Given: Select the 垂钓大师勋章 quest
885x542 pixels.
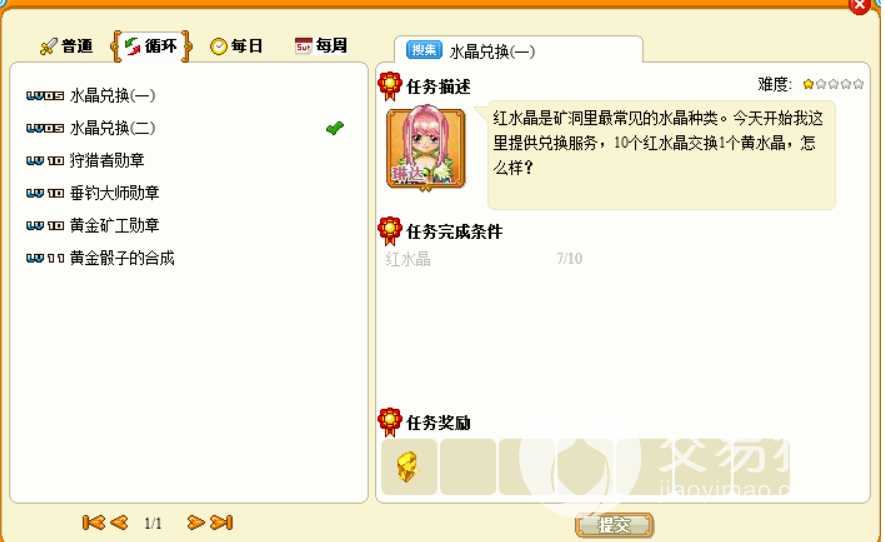Looking at the screenshot, I should coord(93,193).
